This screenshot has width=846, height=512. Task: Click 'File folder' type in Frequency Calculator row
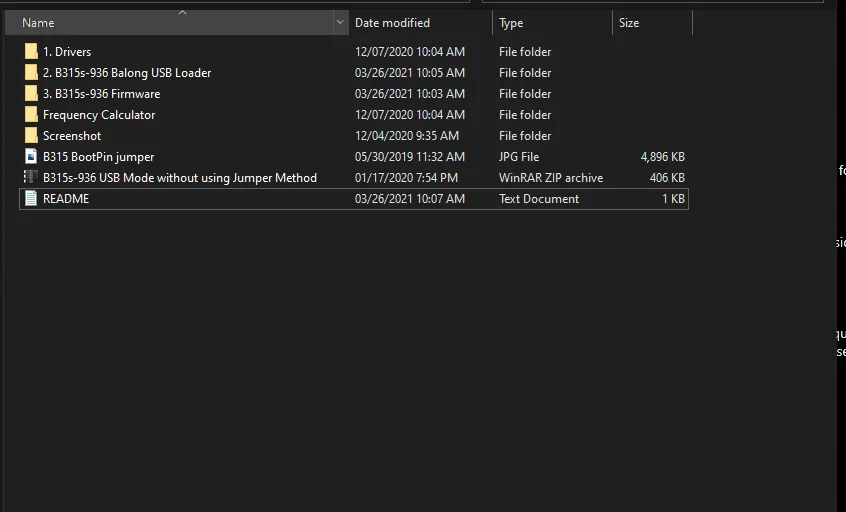coord(525,115)
